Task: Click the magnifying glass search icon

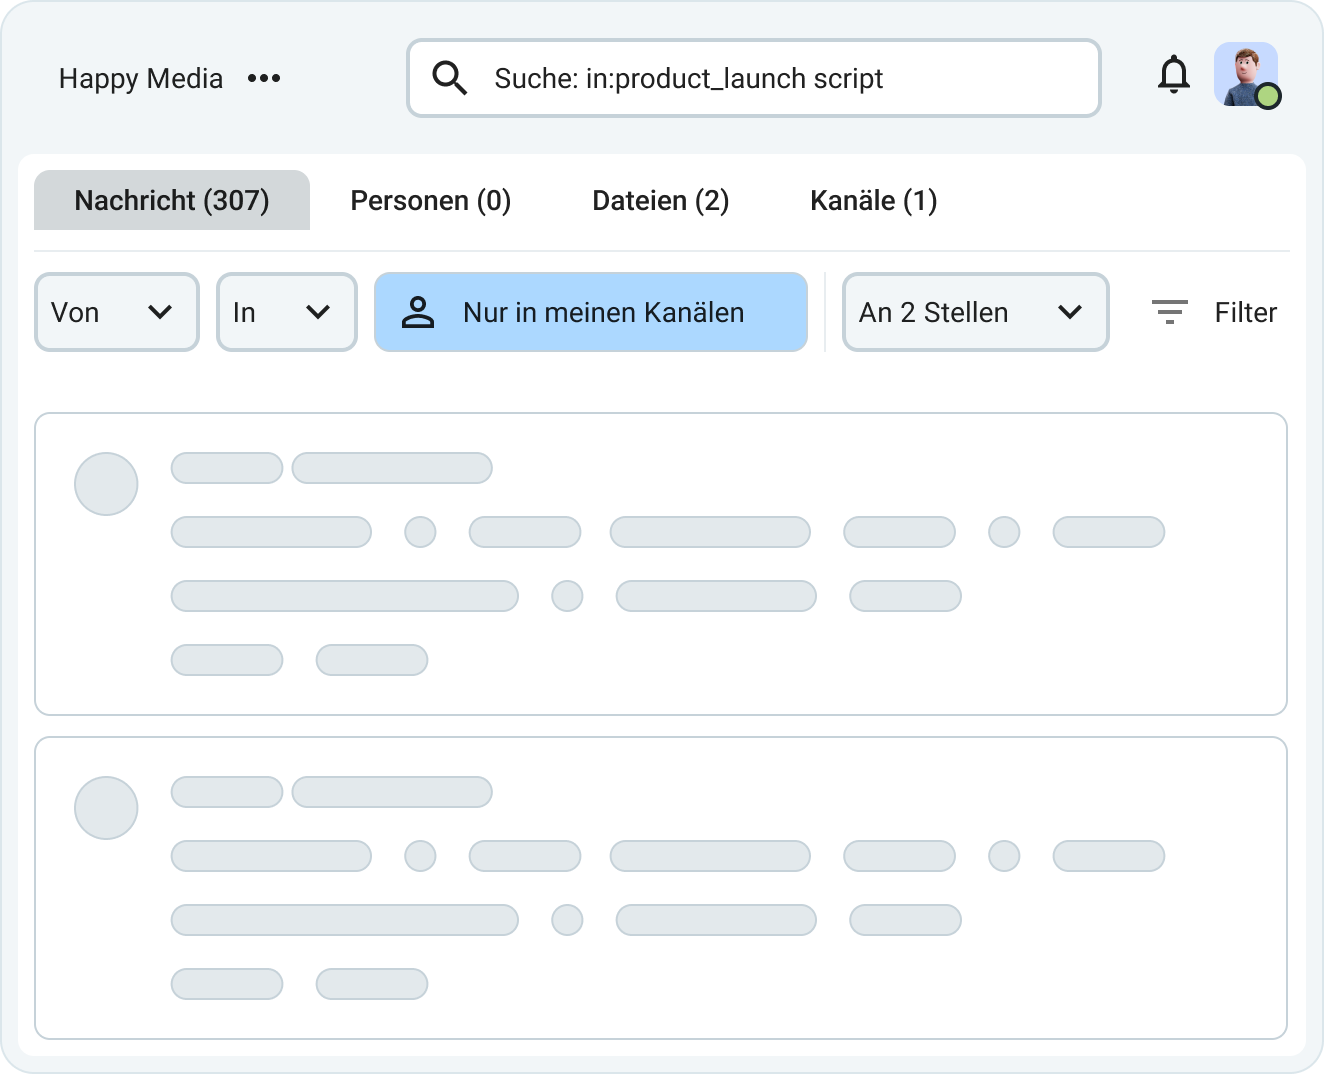Action: click(x=449, y=78)
